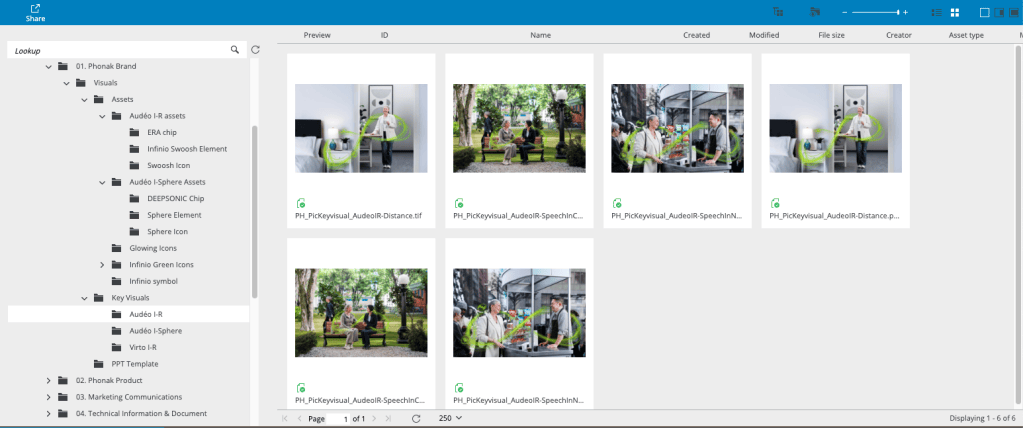Click the PH_PicKeyvisual_AudeoIR-Distance.p... file name
The height and width of the screenshot is (428, 1023).
(834, 215)
